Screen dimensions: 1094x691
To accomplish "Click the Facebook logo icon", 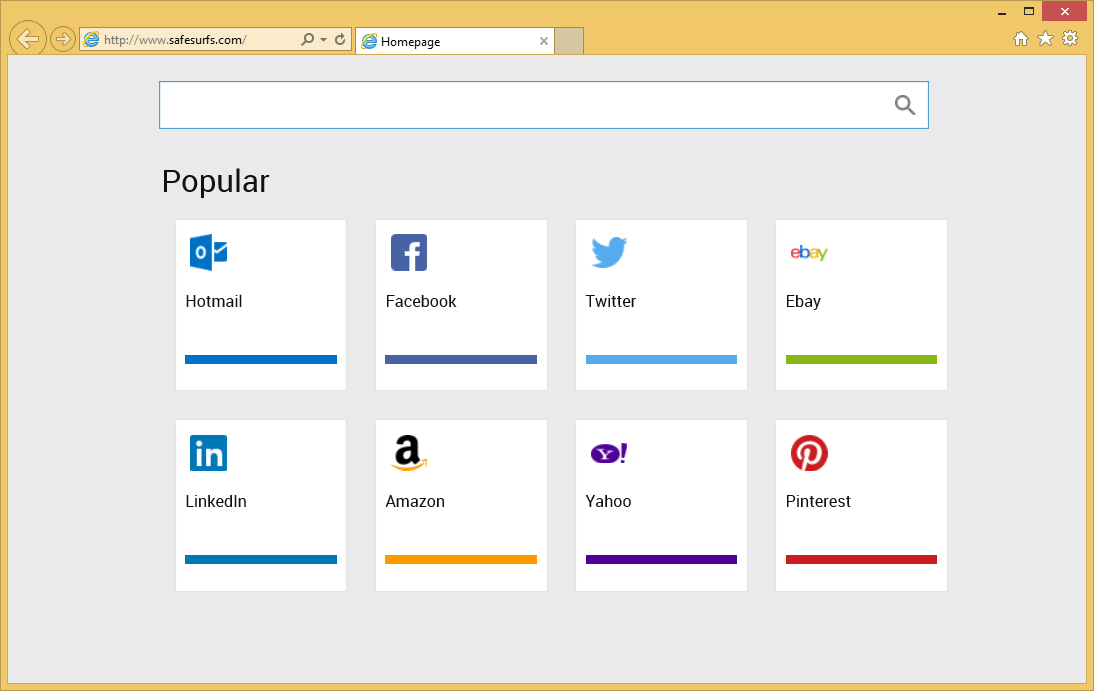I will (x=409, y=253).
